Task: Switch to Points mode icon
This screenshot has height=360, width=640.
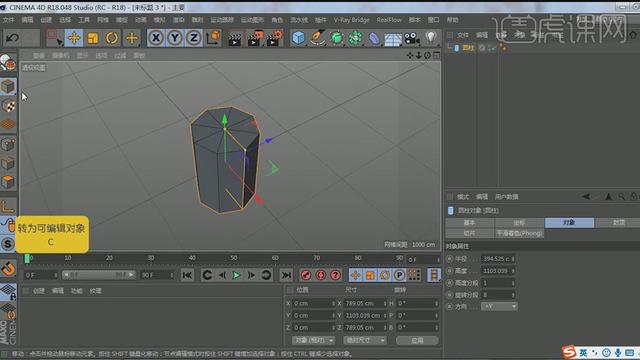Action: point(8,144)
